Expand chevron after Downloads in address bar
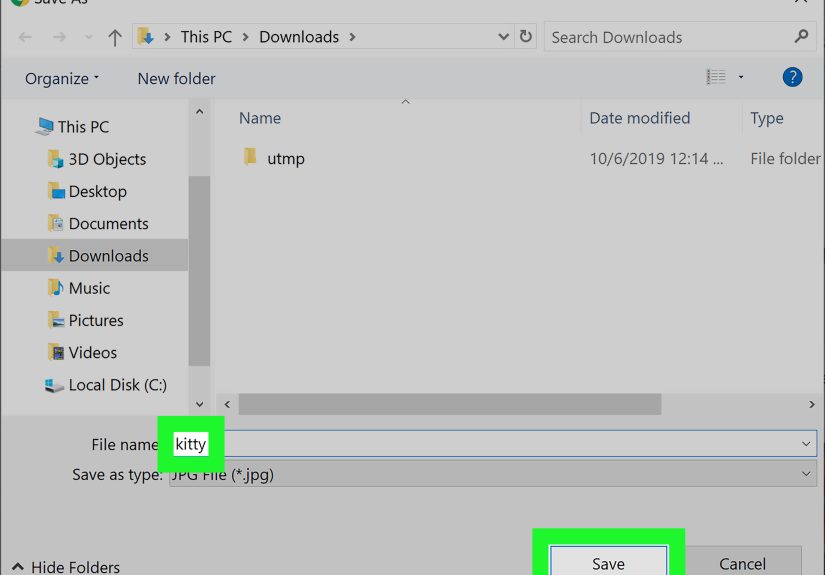 click(x=353, y=37)
